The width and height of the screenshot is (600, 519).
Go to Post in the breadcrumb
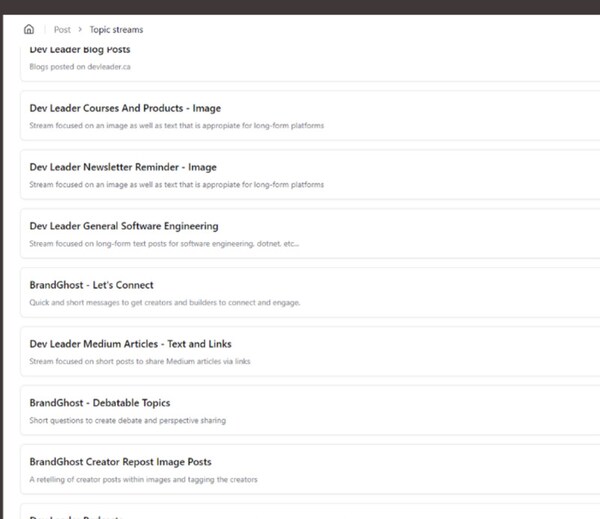pyautogui.click(x=62, y=30)
